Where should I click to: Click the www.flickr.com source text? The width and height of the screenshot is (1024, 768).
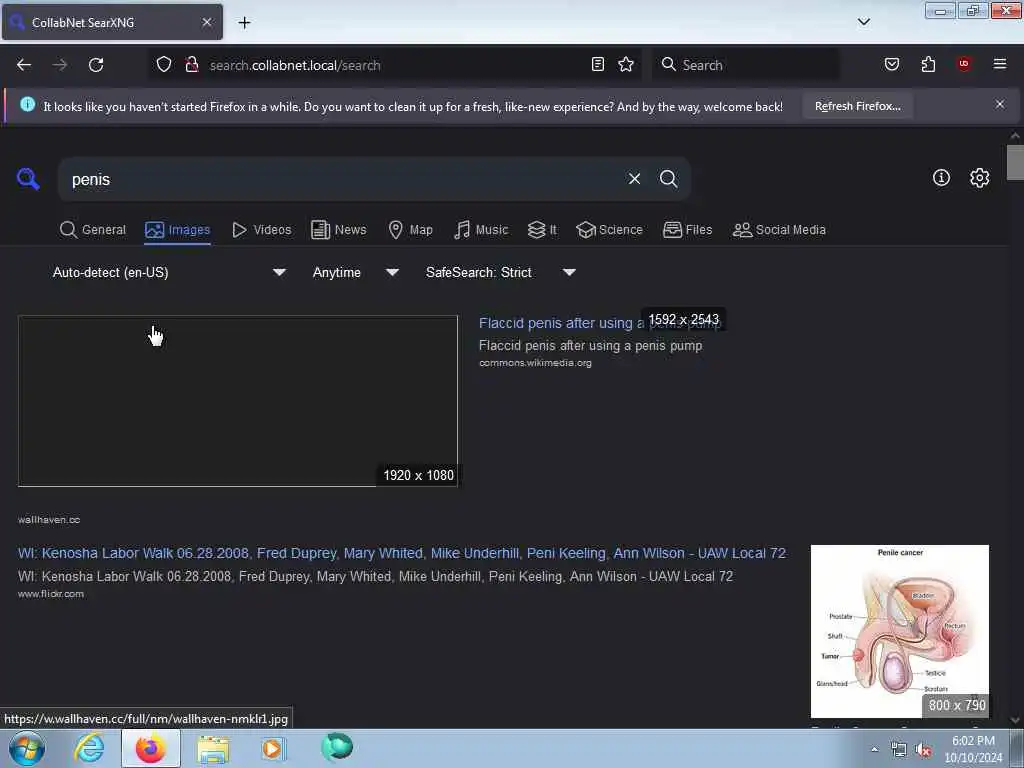(x=51, y=594)
